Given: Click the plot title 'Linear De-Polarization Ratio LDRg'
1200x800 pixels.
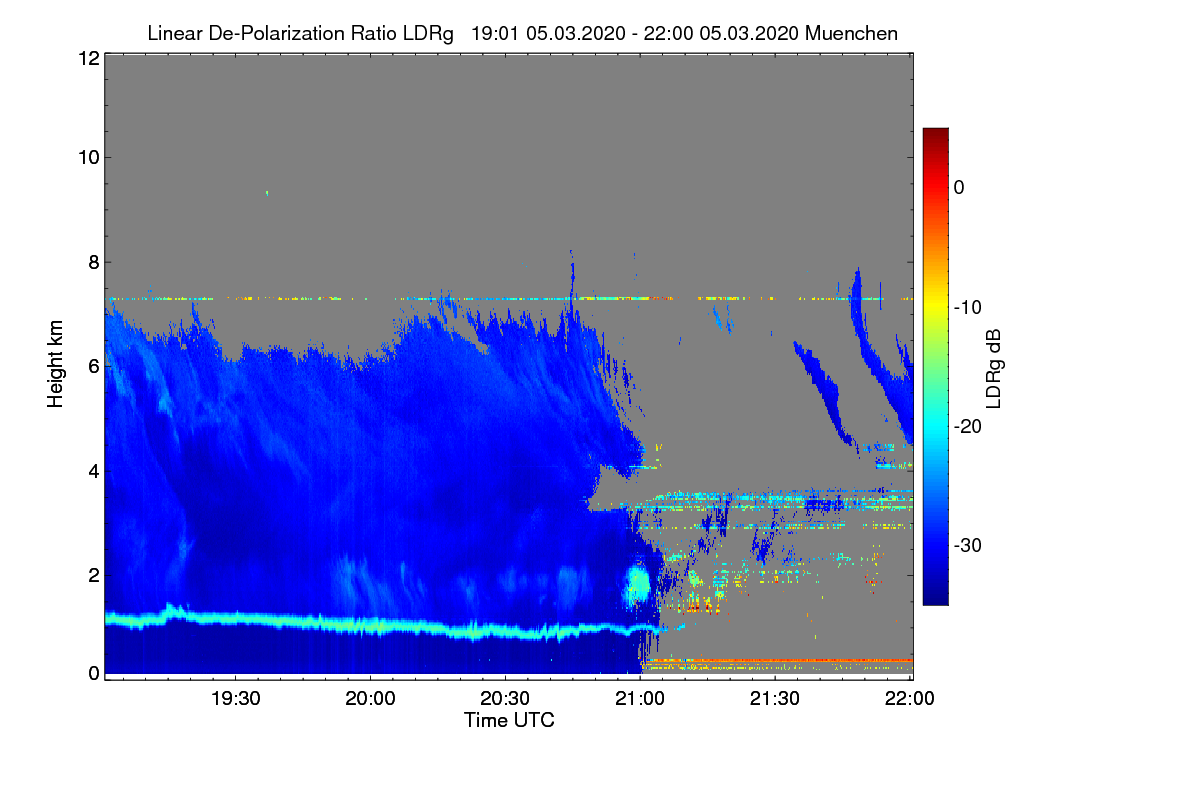Looking at the screenshot, I should [x=300, y=34].
